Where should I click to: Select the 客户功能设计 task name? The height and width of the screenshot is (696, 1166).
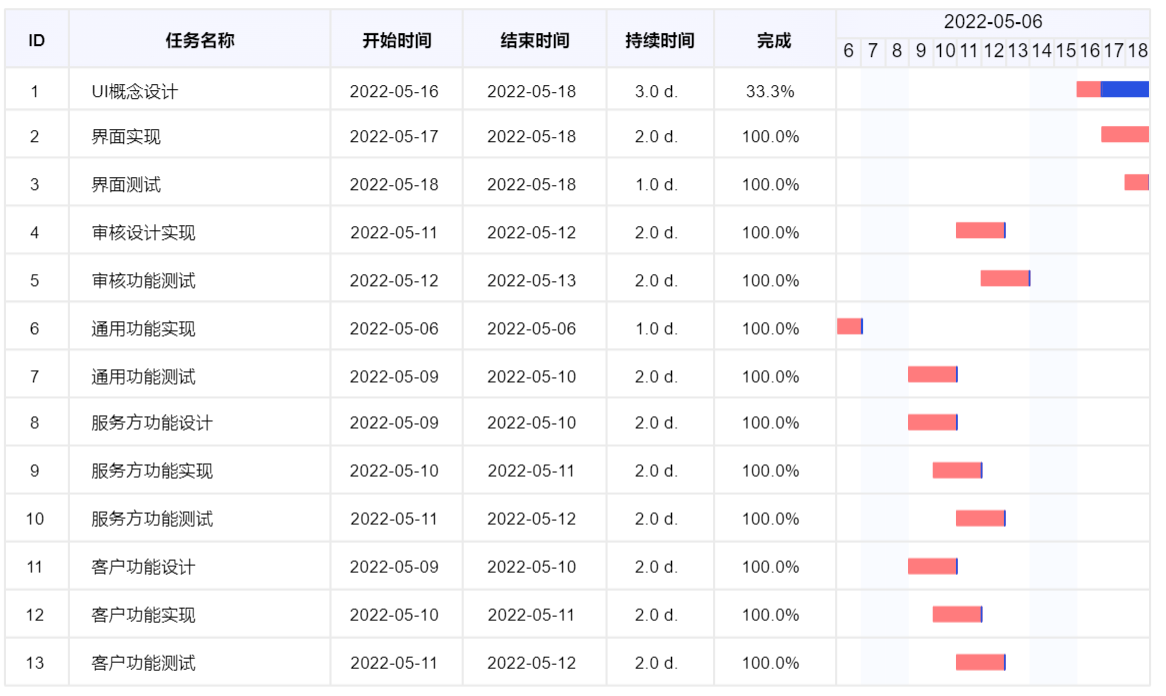tap(144, 567)
